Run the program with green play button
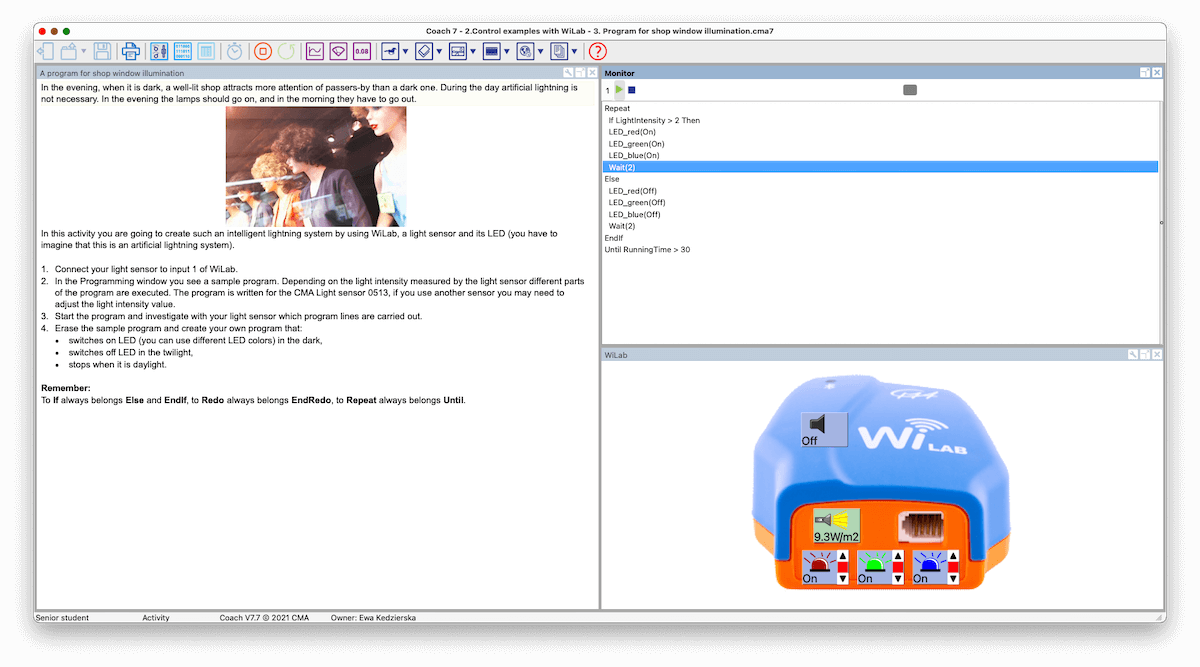 coord(620,90)
